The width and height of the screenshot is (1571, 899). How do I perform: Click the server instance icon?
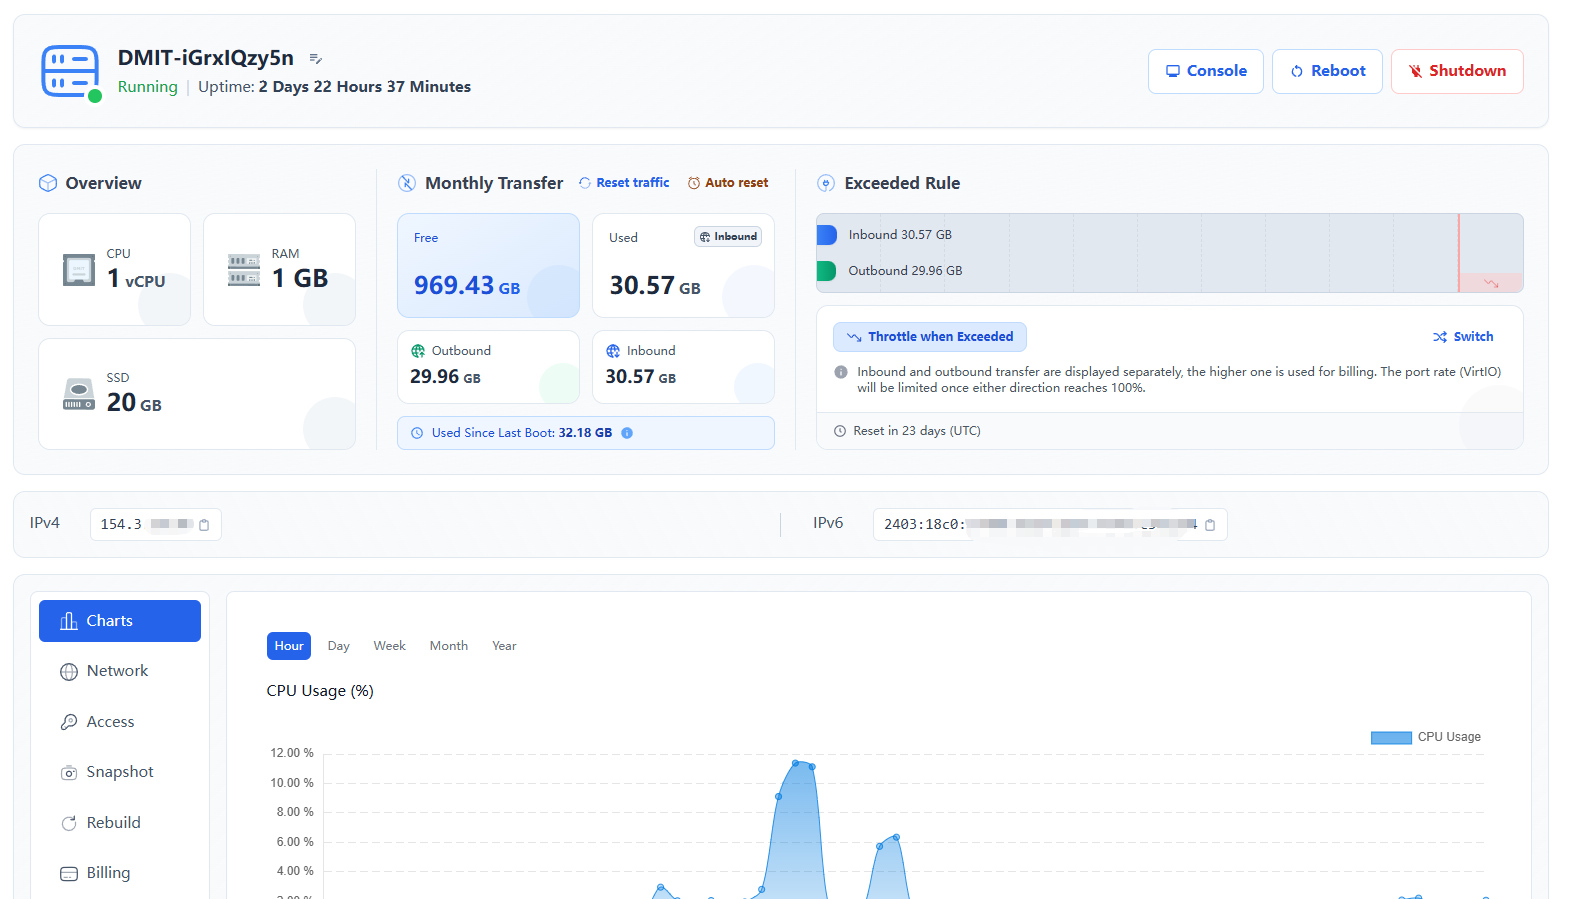tap(70, 71)
